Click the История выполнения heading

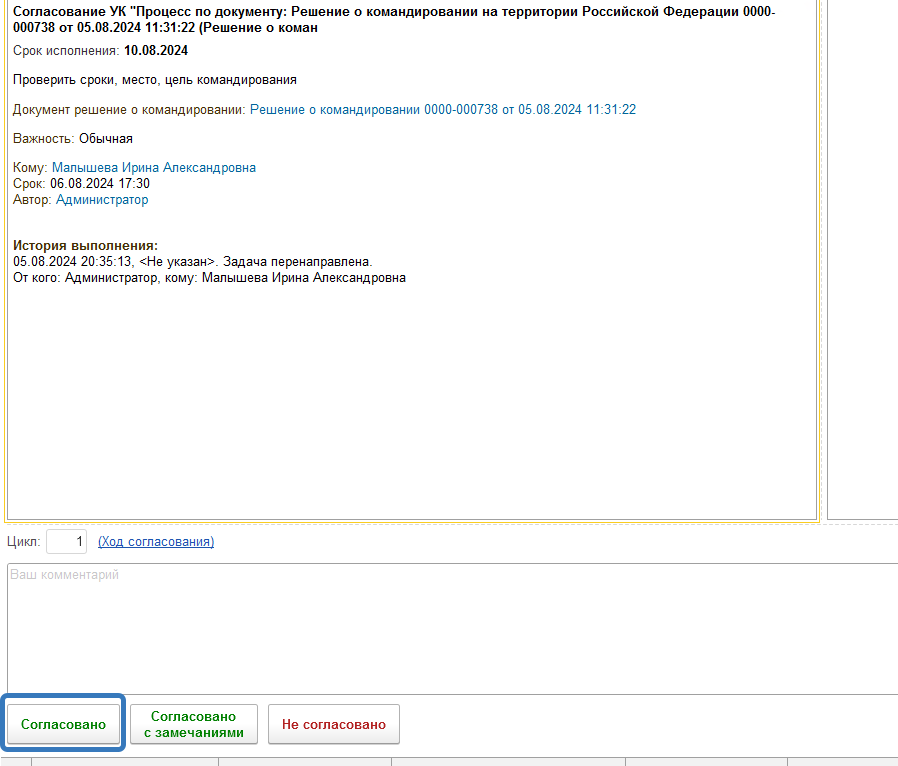[85, 246]
